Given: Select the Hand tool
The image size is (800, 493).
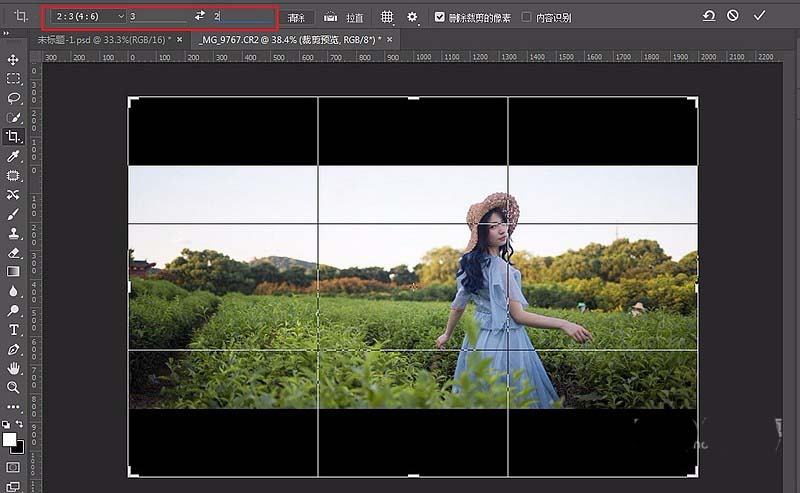Looking at the screenshot, I should (13, 368).
